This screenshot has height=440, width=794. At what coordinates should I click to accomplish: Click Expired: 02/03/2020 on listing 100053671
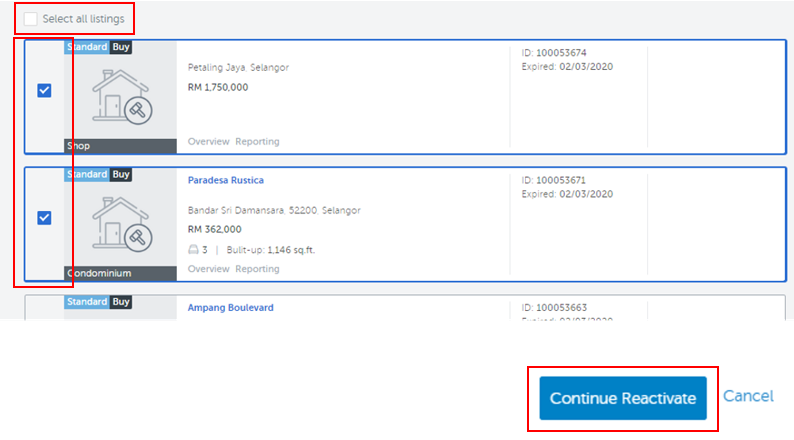click(567, 194)
